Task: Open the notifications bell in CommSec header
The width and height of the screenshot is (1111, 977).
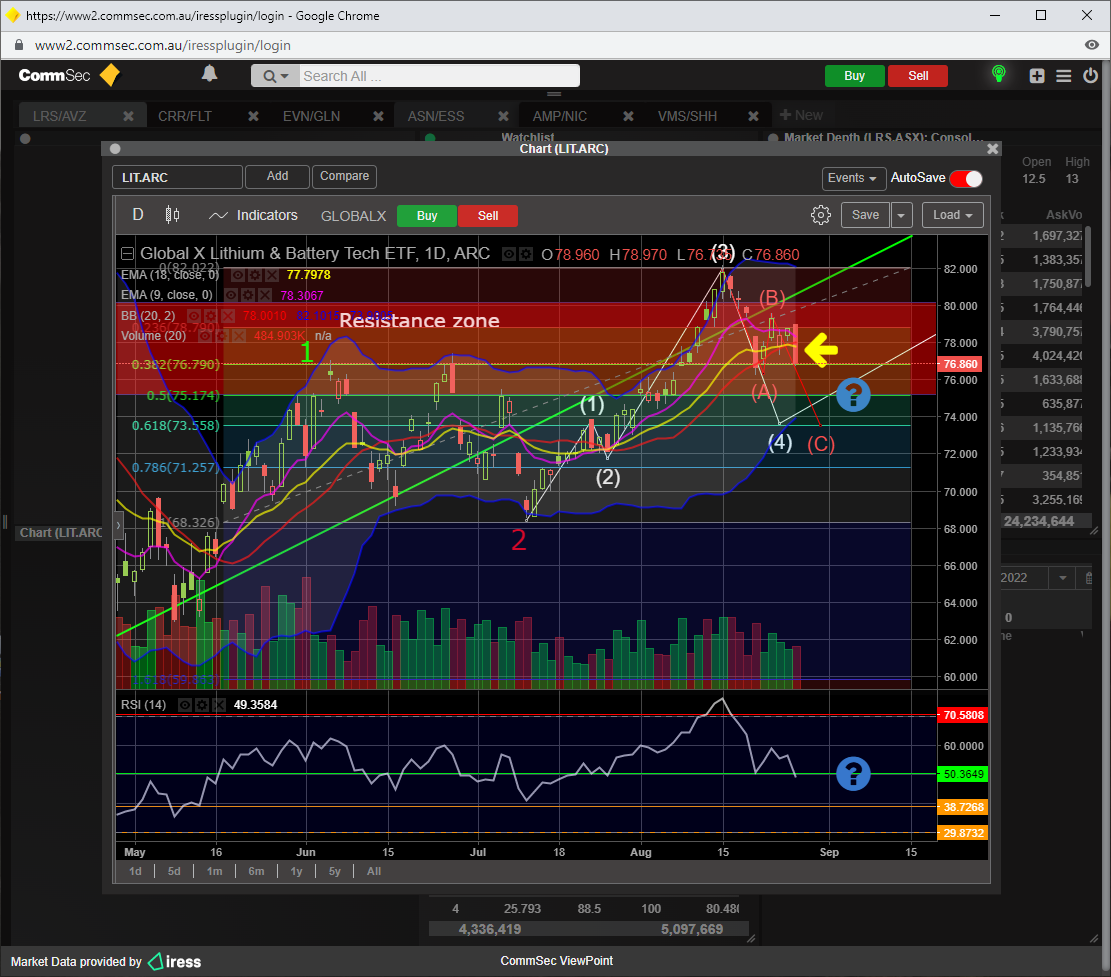Action: 209,74
